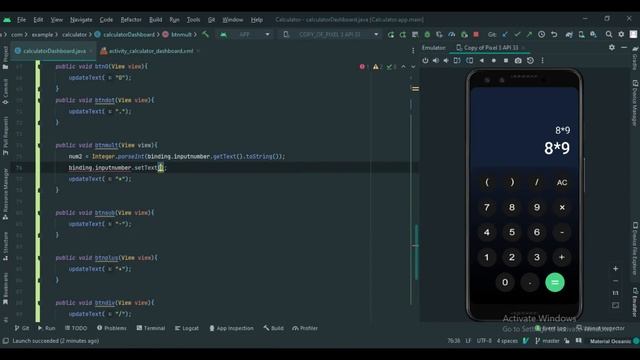Open emulator panel settings gear
The image size is (640, 360).
point(611,48)
